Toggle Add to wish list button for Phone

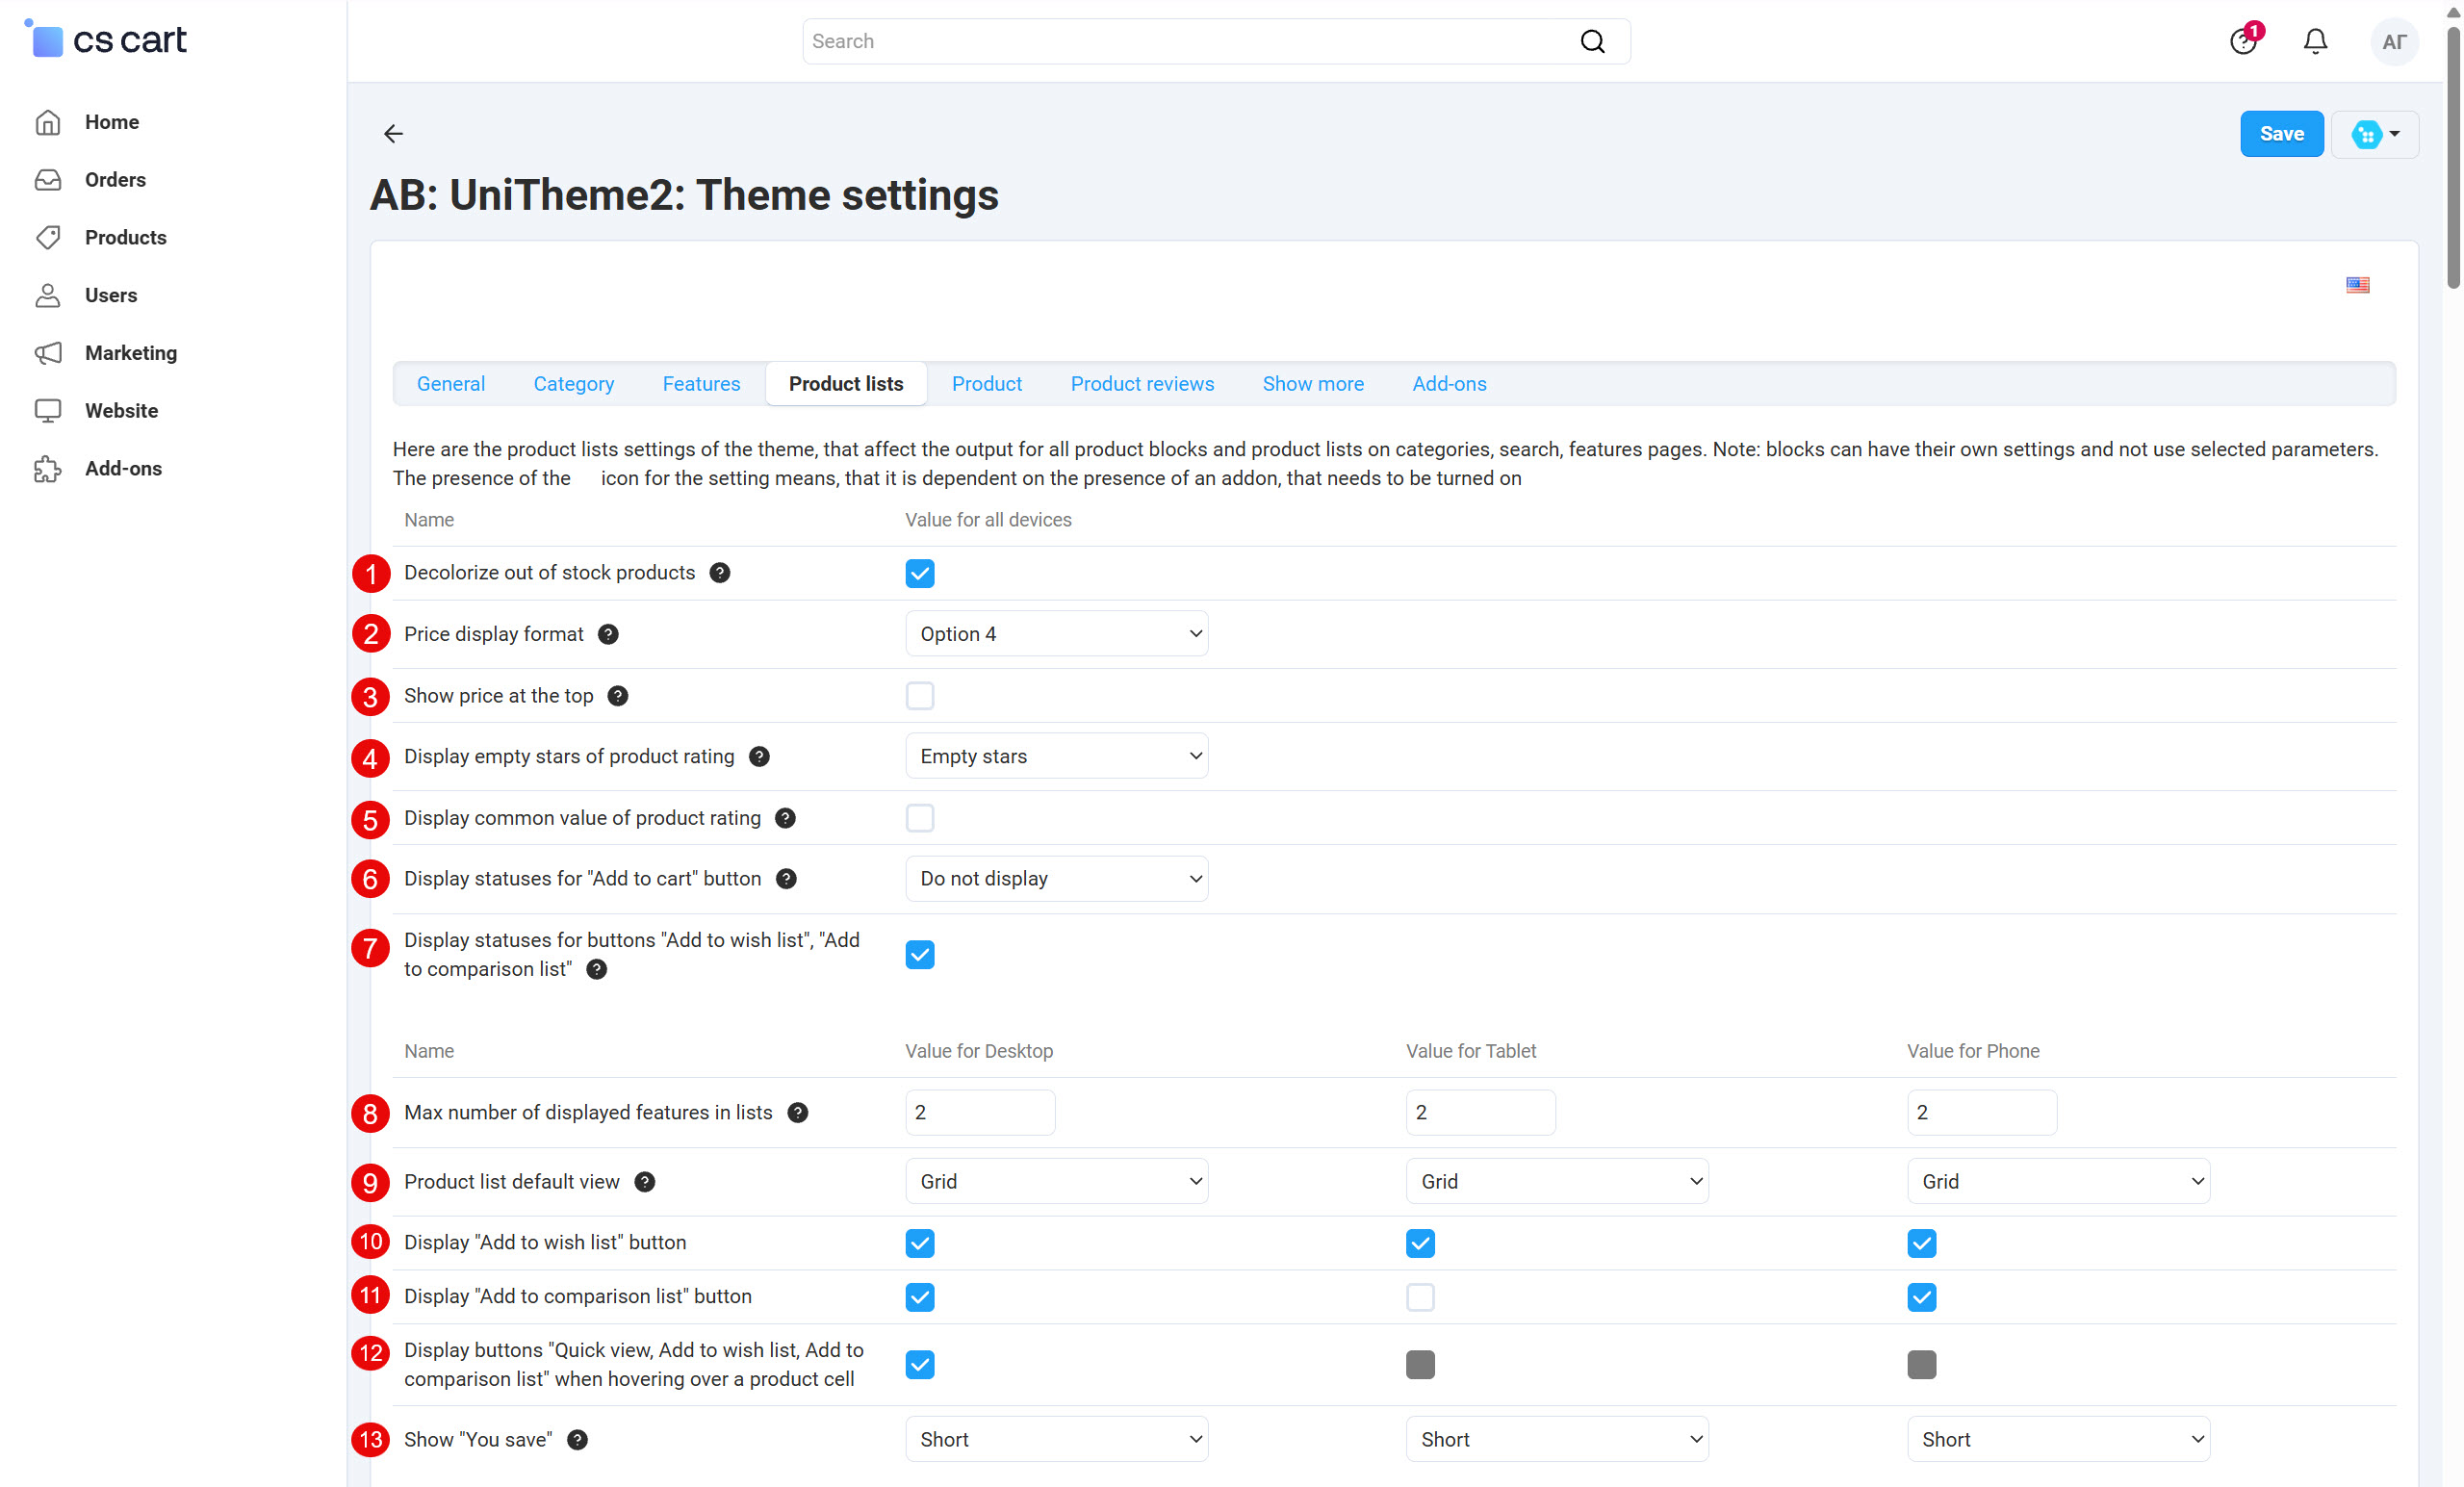1921,1243
